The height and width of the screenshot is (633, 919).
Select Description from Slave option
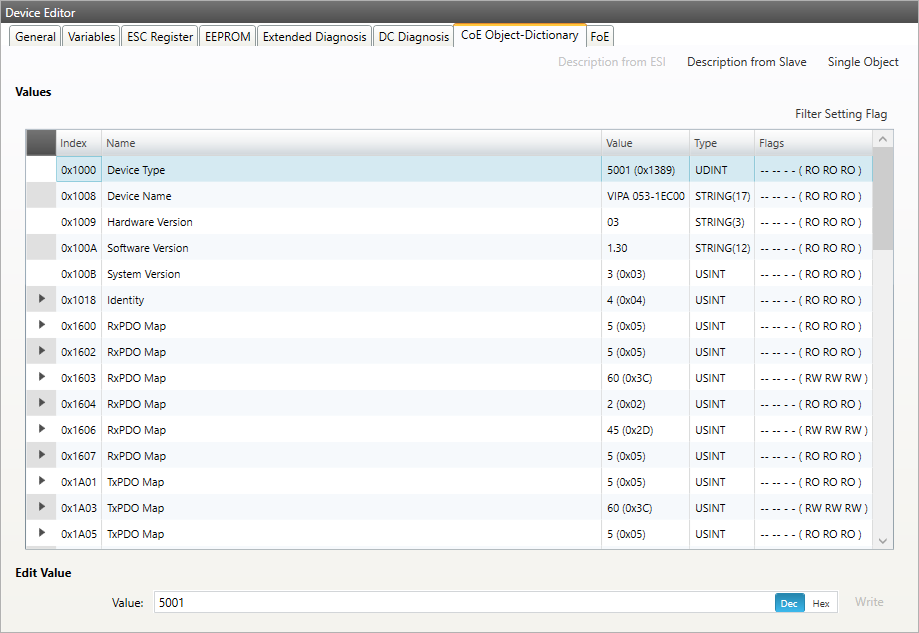(746, 62)
